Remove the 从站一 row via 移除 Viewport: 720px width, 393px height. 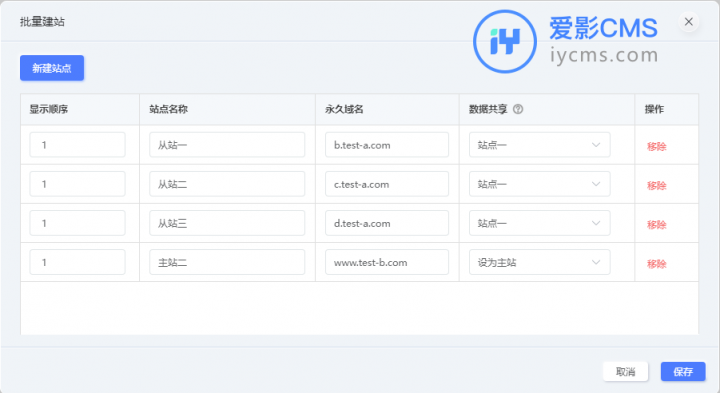656,146
